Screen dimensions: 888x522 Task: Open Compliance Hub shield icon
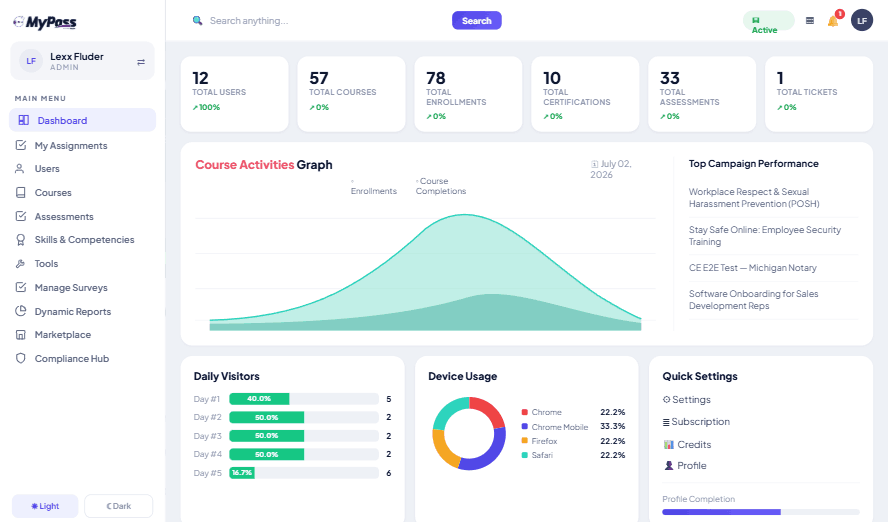tap(21, 358)
